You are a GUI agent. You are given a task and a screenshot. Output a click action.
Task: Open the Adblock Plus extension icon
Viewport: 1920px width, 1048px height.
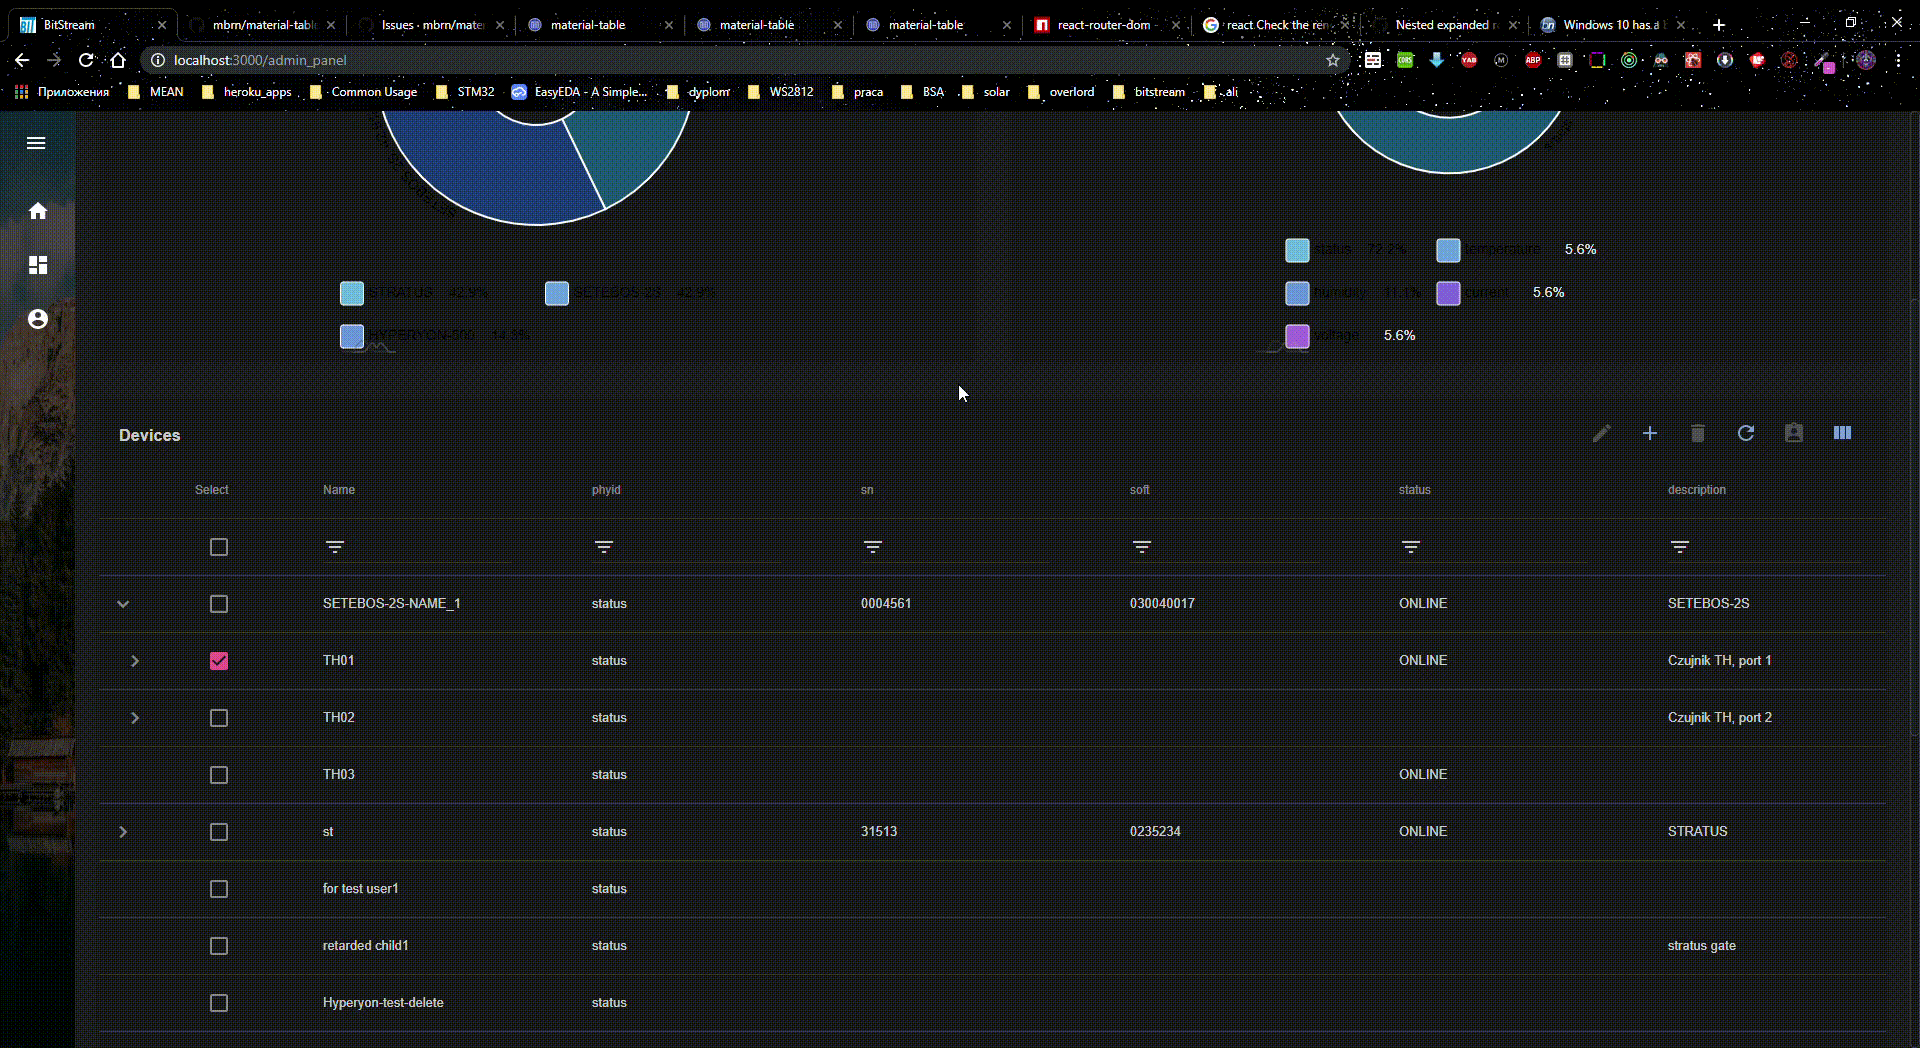tap(1534, 60)
